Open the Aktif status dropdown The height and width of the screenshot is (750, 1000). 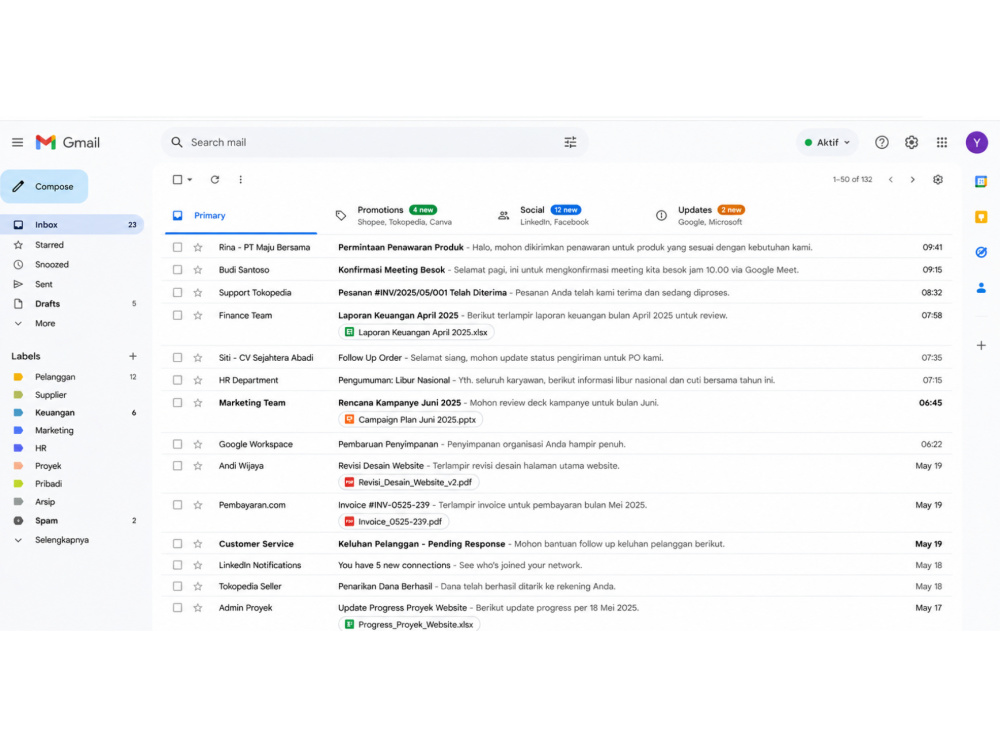(827, 142)
